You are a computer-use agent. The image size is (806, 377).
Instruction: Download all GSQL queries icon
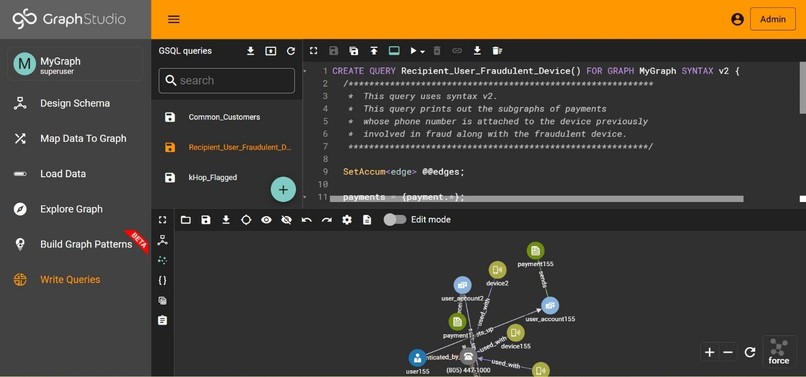pyautogui.click(x=250, y=51)
